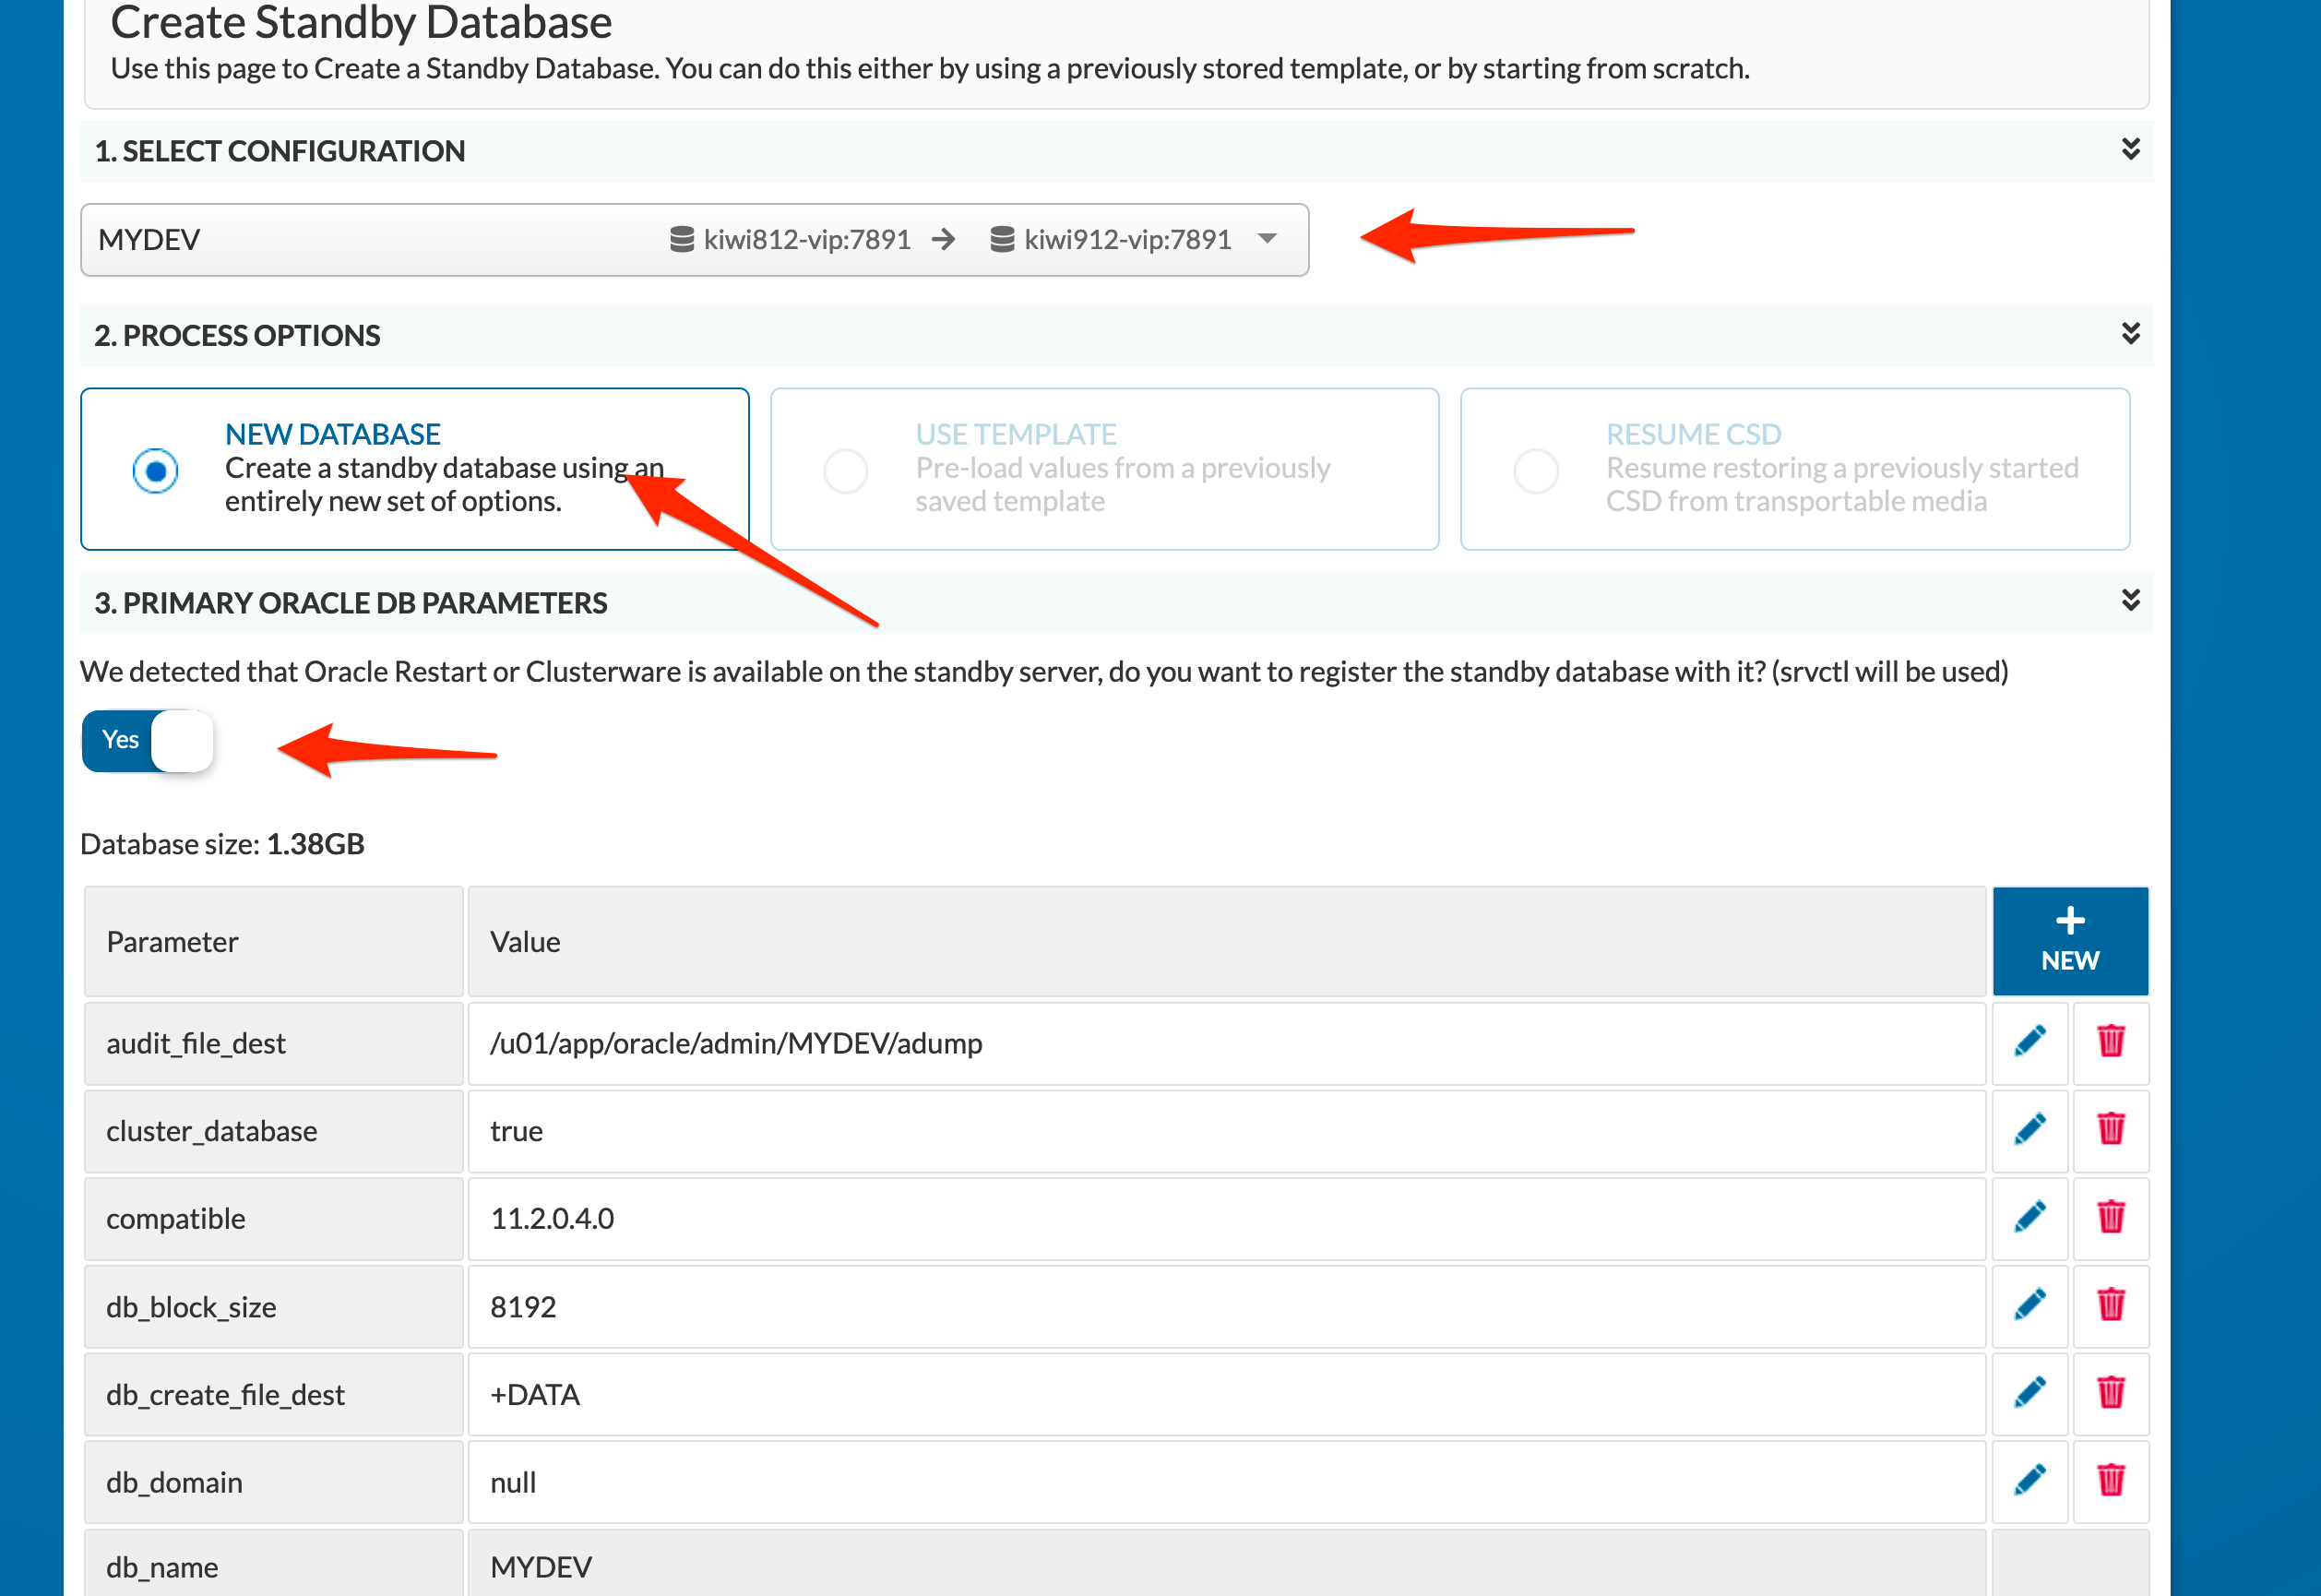Collapse the Select Configuration section chevron
Image resolution: width=2321 pixels, height=1596 pixels.
2130,149
